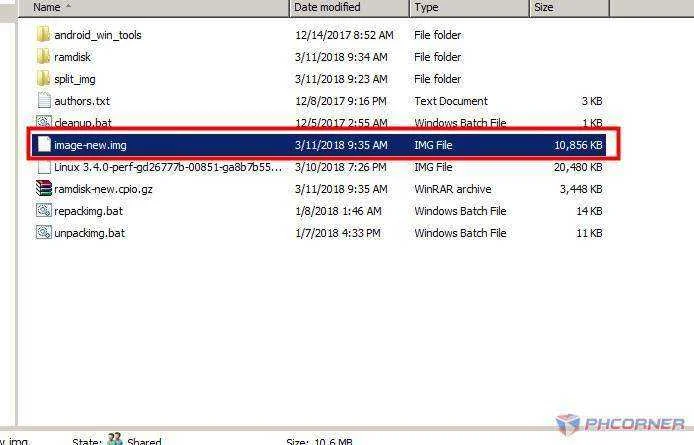Click the split_img folder icon

pos(43,79)
